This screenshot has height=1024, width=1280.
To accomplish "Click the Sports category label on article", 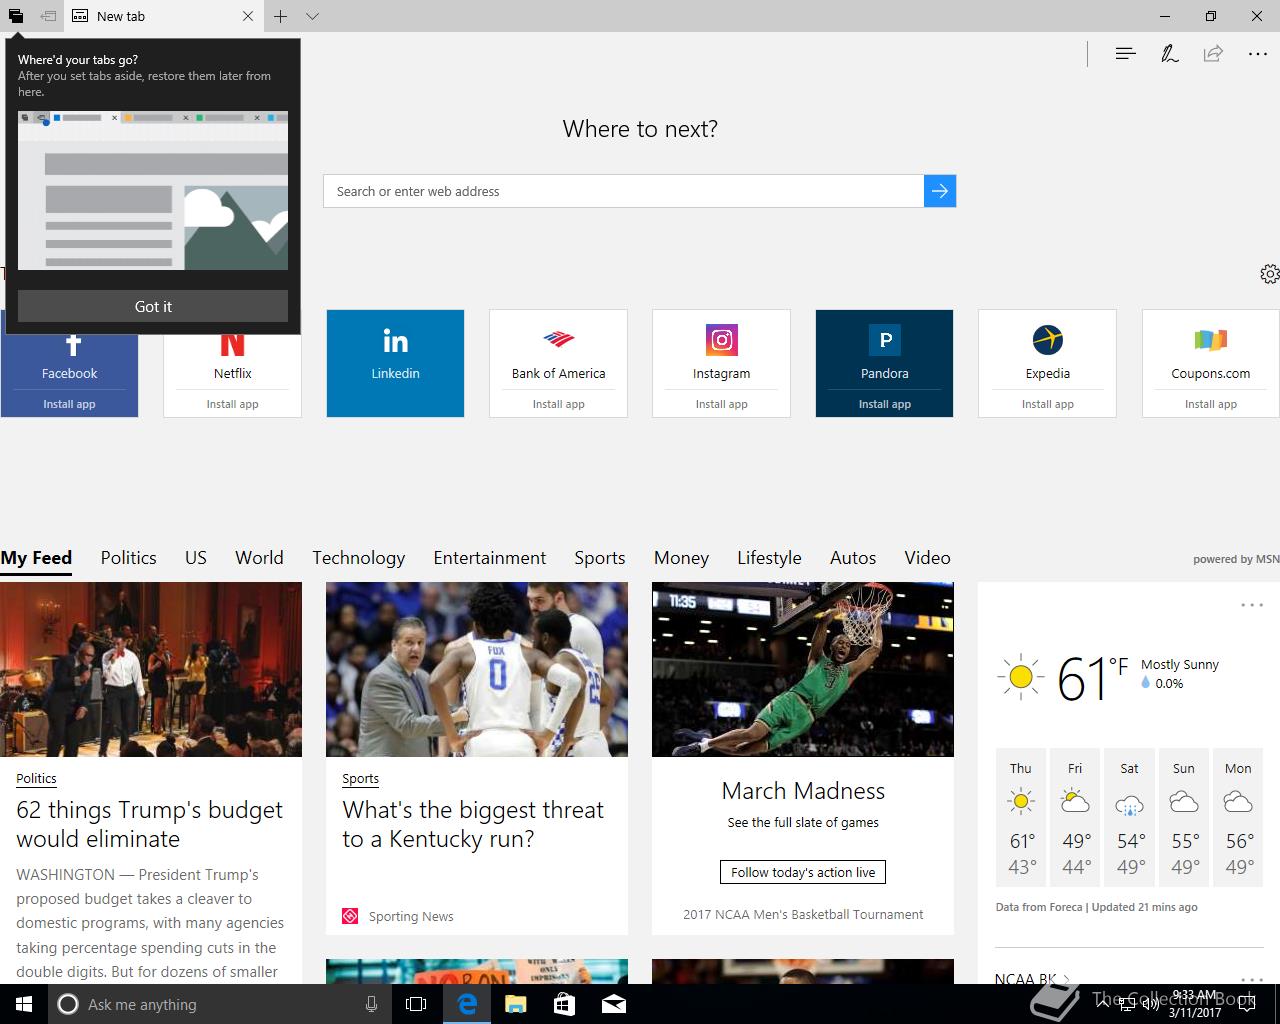I will point(360,778).
